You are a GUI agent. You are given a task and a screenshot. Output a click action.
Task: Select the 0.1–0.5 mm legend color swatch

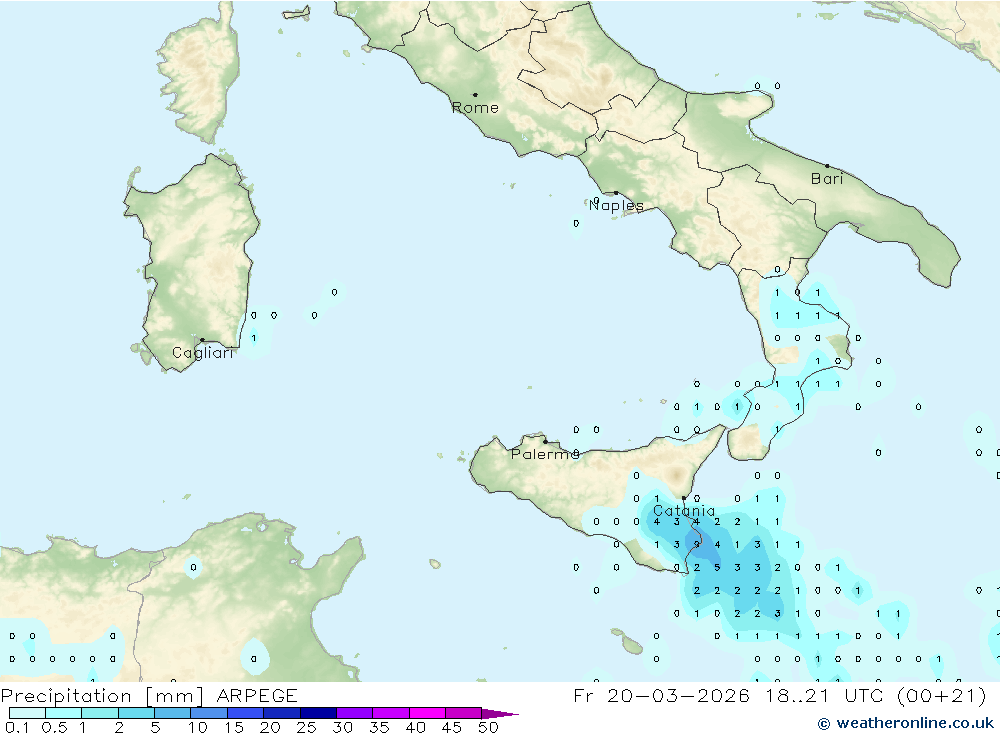tap(27, 713)
